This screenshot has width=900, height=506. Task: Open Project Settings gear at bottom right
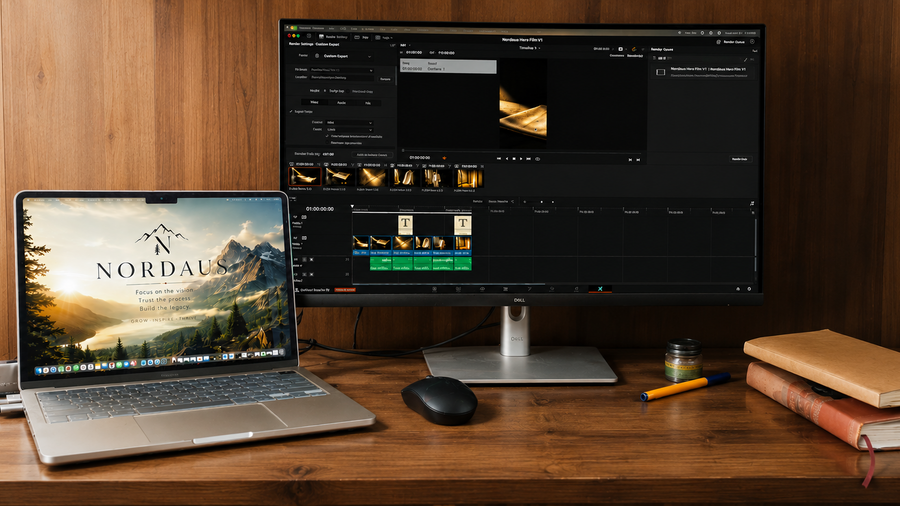point(749,289)
